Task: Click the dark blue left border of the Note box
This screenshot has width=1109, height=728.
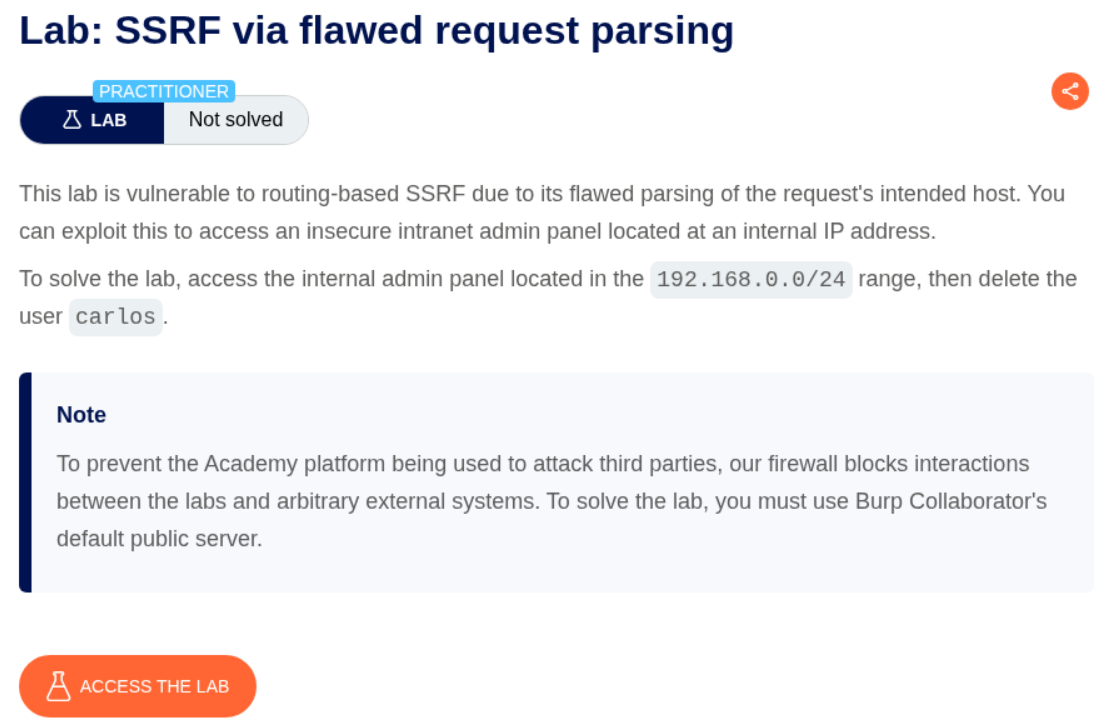Action: (x=25, y=482)
